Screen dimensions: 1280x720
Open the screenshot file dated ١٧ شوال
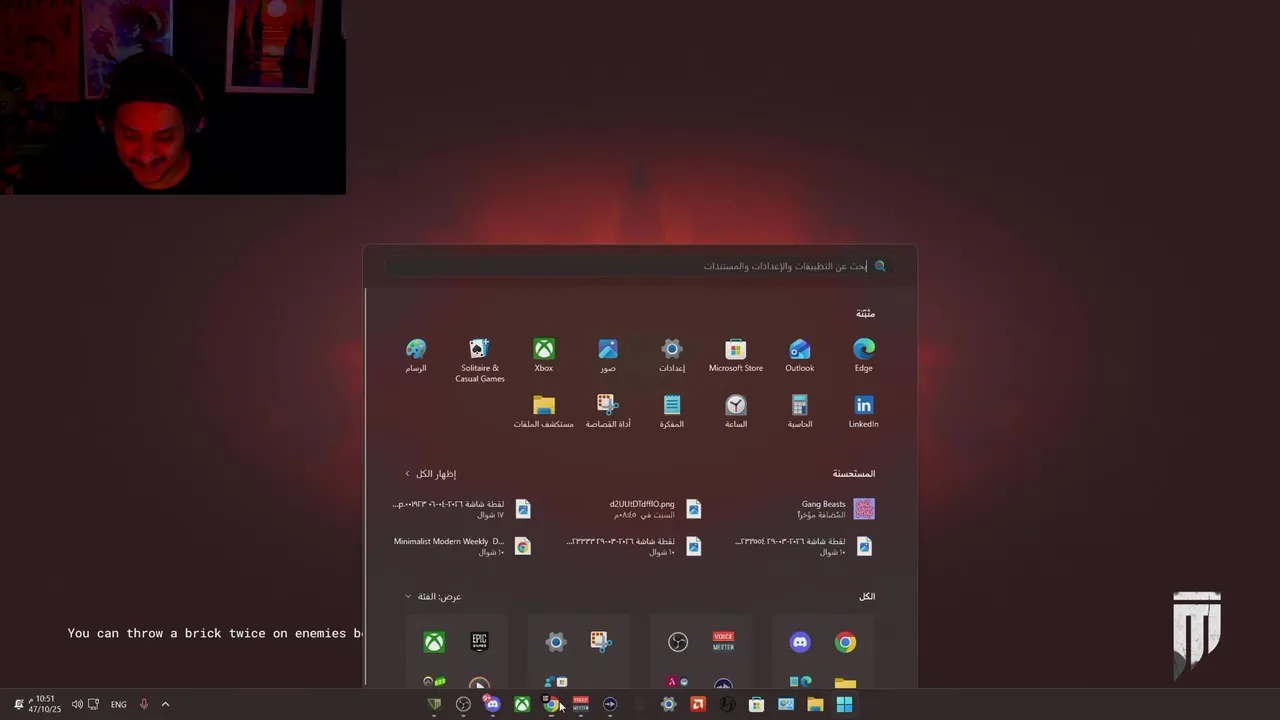pyautogui.click(x=462, y=509)
